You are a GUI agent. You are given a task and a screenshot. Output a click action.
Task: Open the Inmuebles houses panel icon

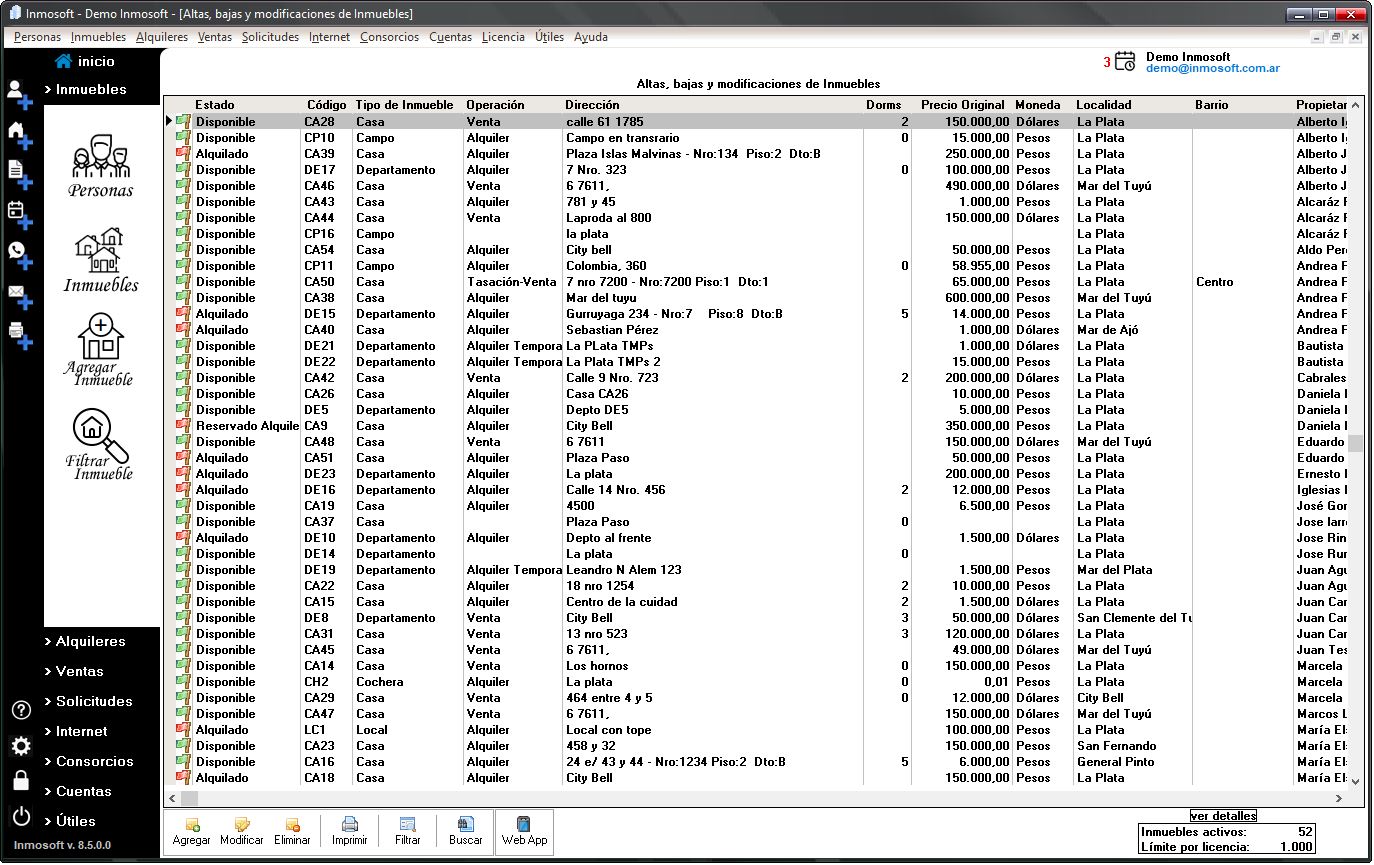[x=101, y=260]
